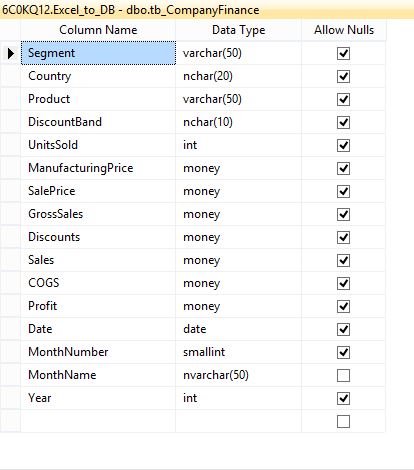Select the Country column name cell

pos(98,76)
